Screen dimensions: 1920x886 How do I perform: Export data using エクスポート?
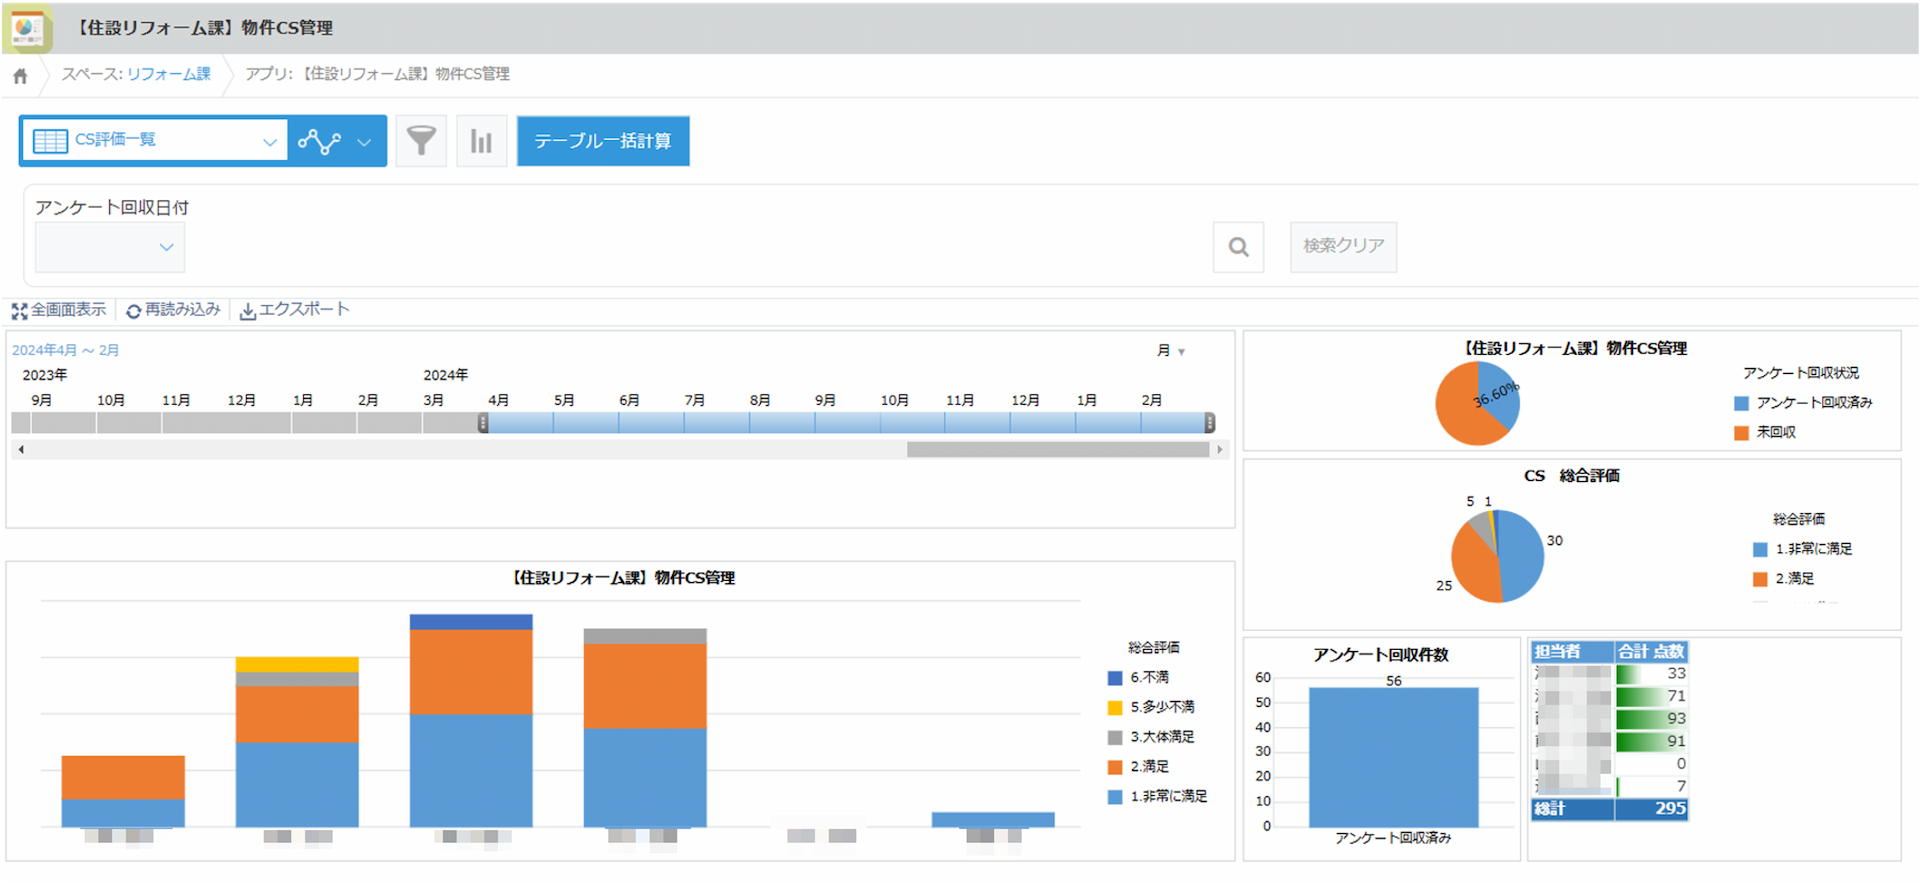tap(295, 311)
